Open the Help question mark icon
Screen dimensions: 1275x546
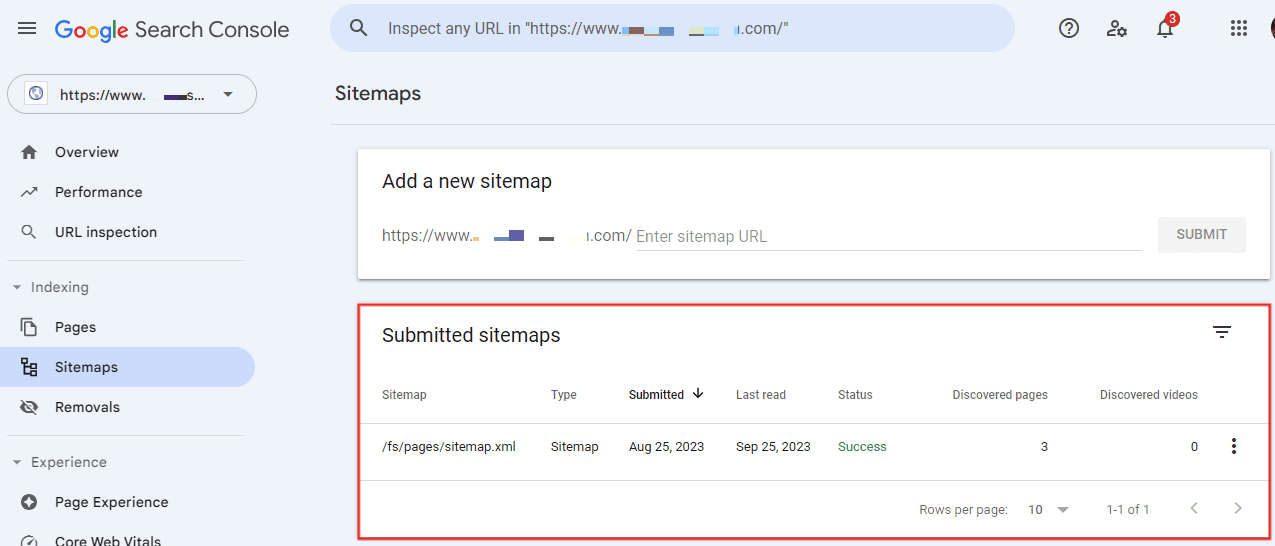pyautogui.click(x=1069, y=28)
